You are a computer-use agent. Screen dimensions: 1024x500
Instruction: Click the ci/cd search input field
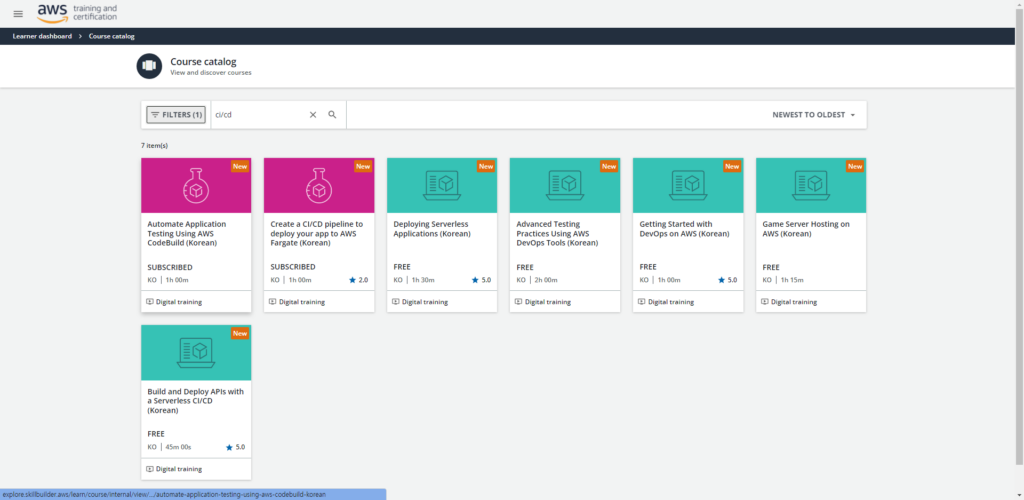click(x=259, y=114)
